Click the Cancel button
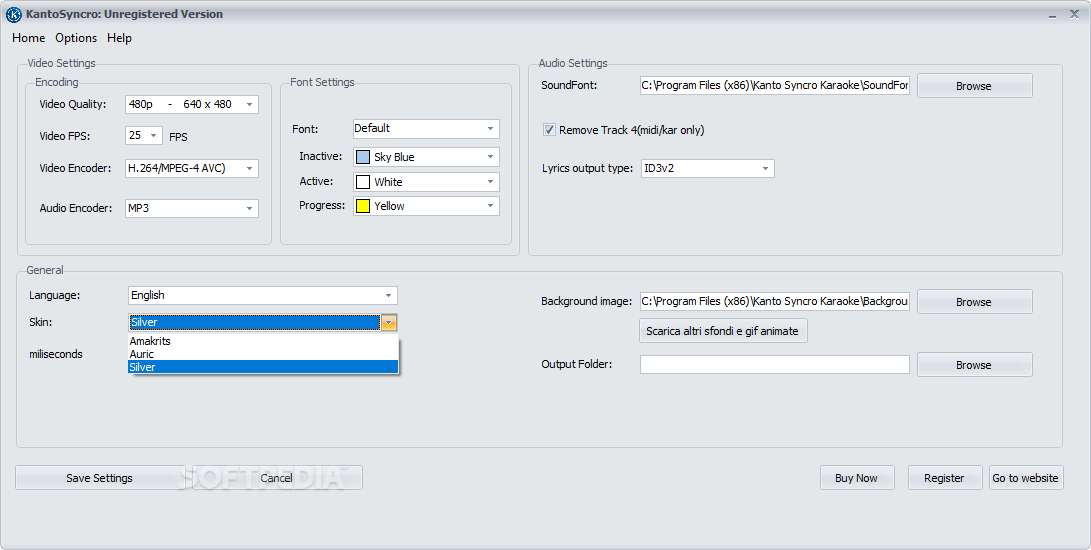The image size is (1091, 550). tap(276, 478)
